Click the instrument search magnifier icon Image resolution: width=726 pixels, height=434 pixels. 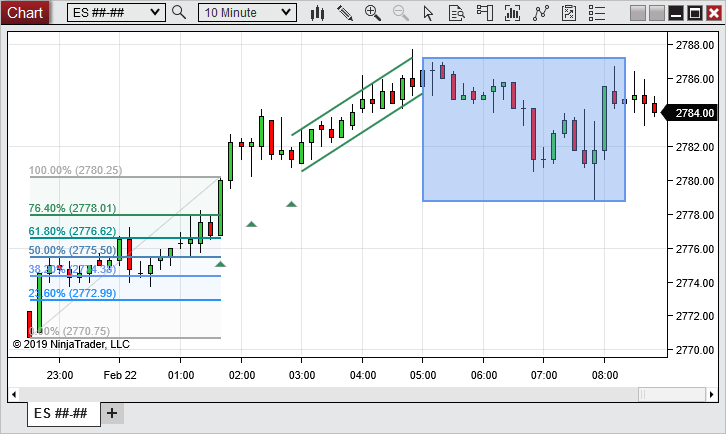(x=179, y=13)
